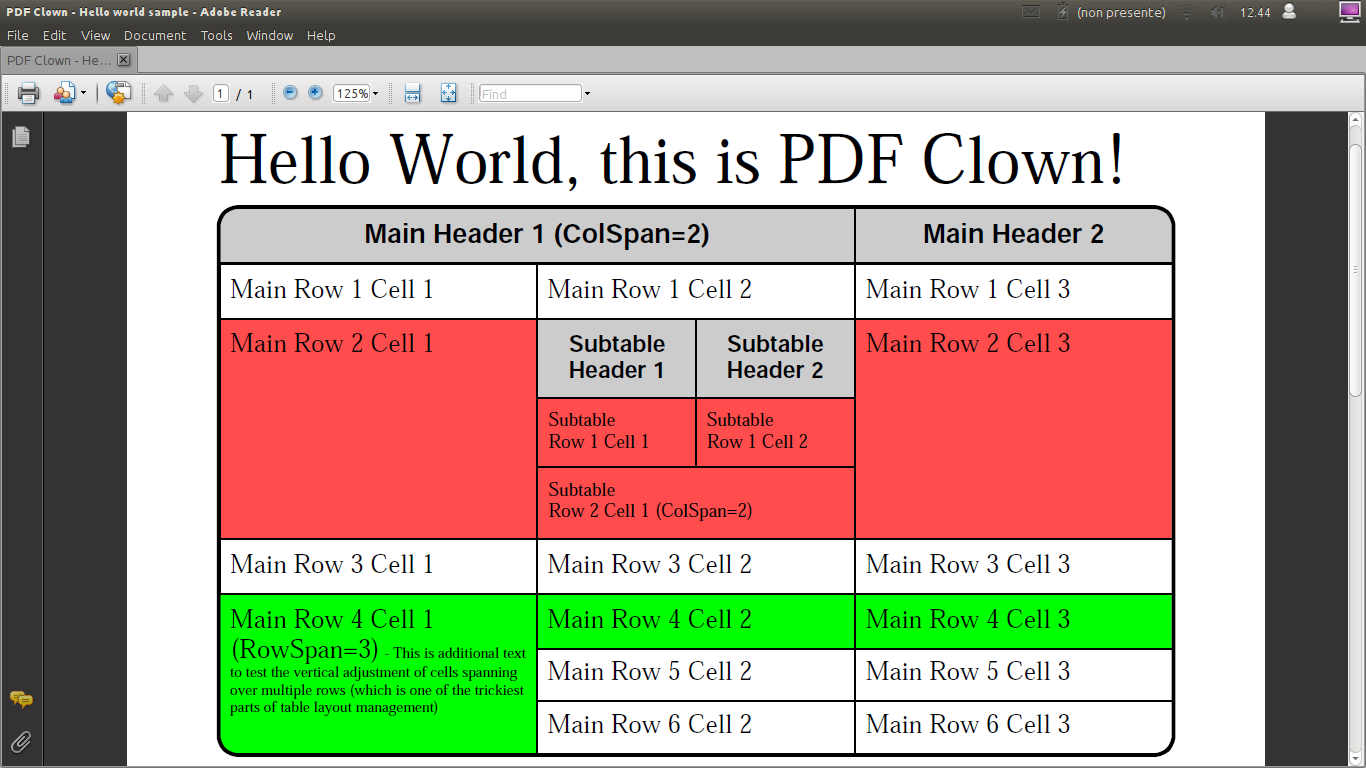Click the Print icon in the toolbar
This screenshot has width=1366, height=768.
pyautogui.click(x=28, y=93)
